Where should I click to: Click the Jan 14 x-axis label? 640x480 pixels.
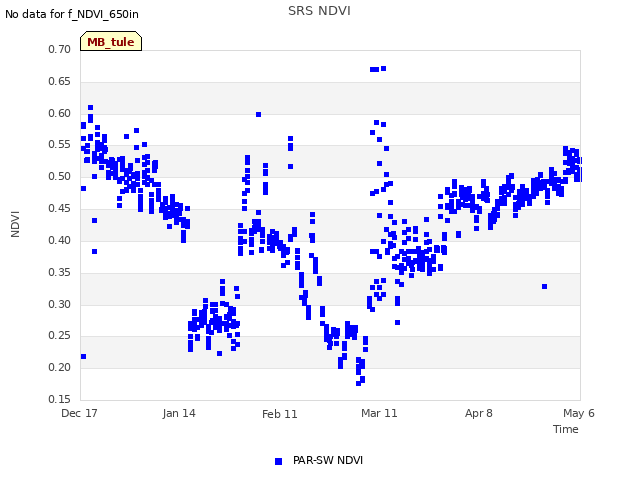(179, 413)
